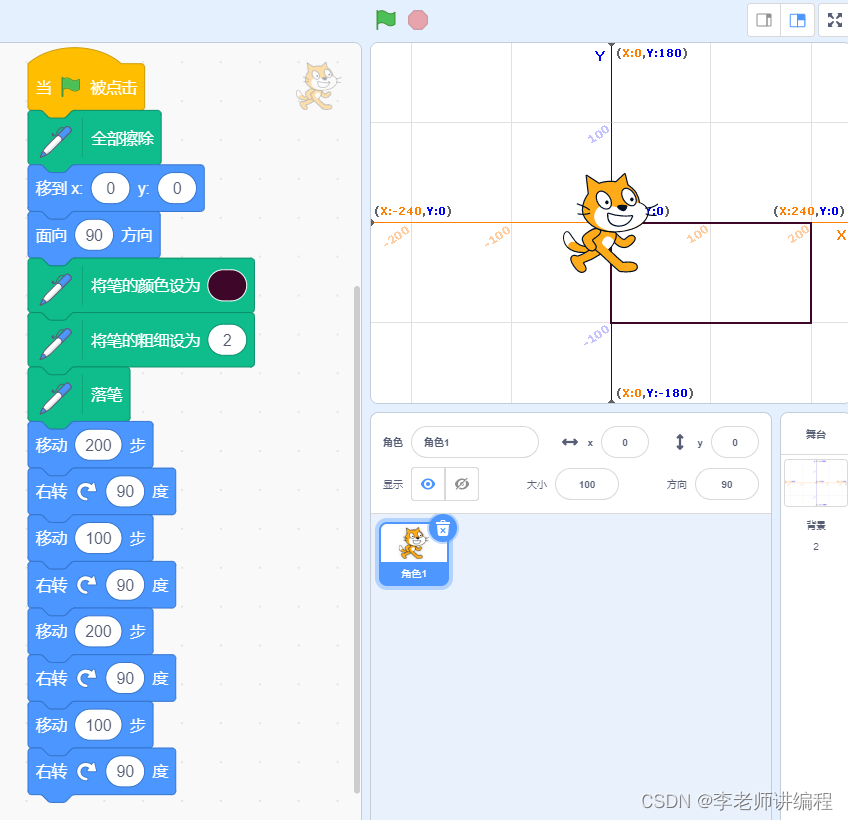Click the flag icon inside hat block
Viewport: 848px width, 820px height.
(x=70, y=87)
